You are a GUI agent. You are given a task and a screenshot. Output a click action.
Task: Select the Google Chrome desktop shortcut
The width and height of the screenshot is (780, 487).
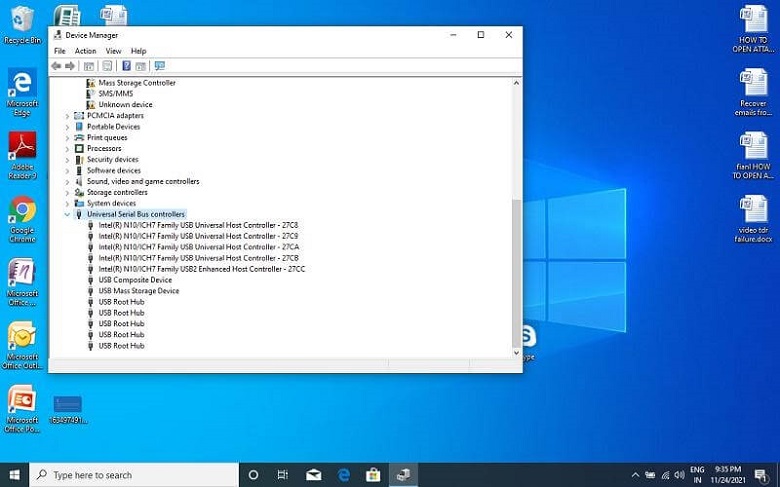tap(22, 219)
